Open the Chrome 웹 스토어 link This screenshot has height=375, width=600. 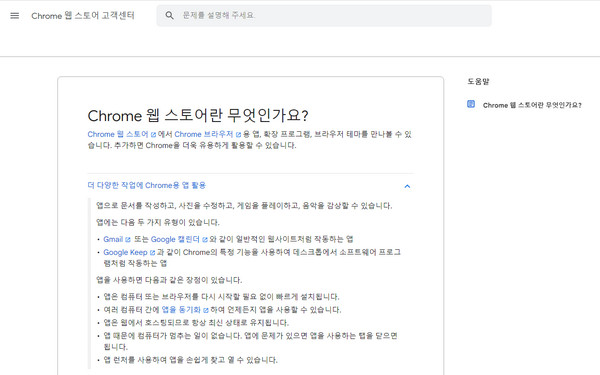(117, 134)
